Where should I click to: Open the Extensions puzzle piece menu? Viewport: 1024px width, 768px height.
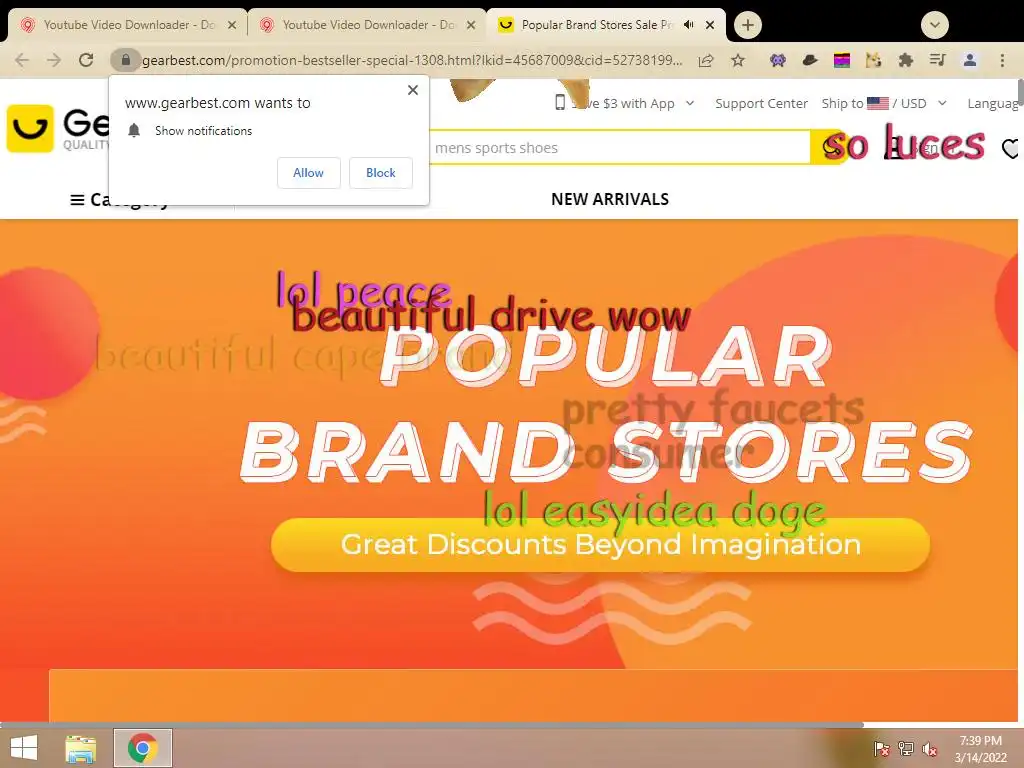(906, 61)
